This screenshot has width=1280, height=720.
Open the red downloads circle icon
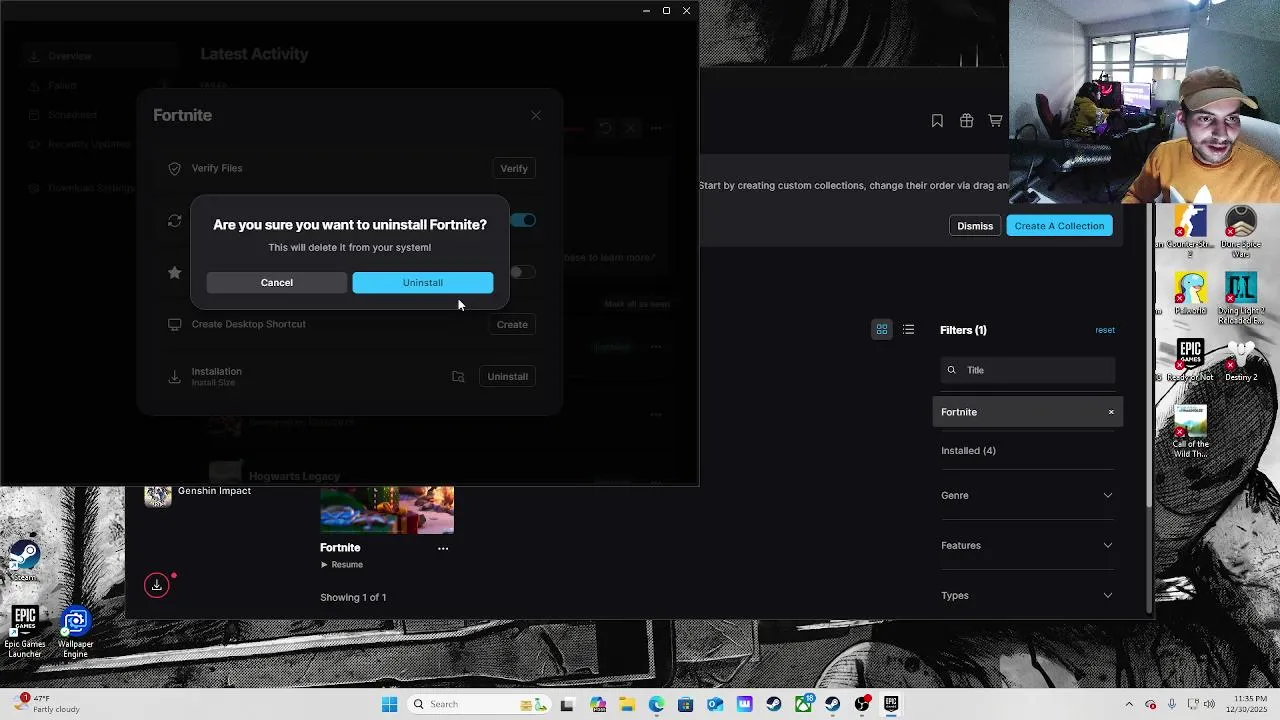[157, 585]
